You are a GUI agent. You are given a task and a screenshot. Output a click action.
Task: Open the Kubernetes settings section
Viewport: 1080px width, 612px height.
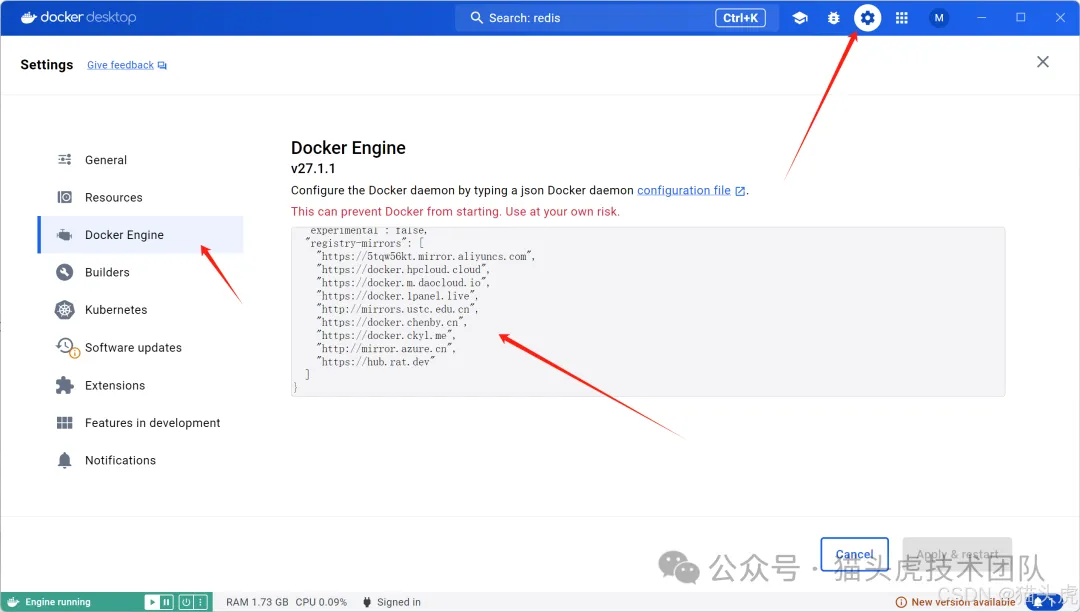141,310
